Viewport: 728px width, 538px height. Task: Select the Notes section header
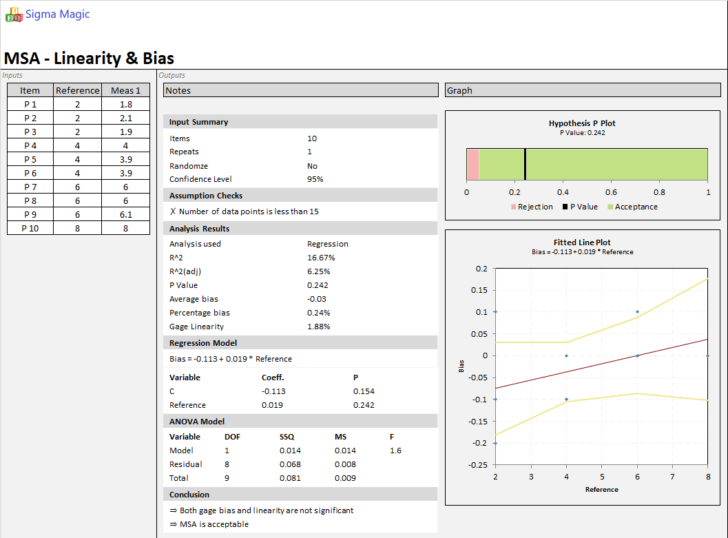point(300,91)
